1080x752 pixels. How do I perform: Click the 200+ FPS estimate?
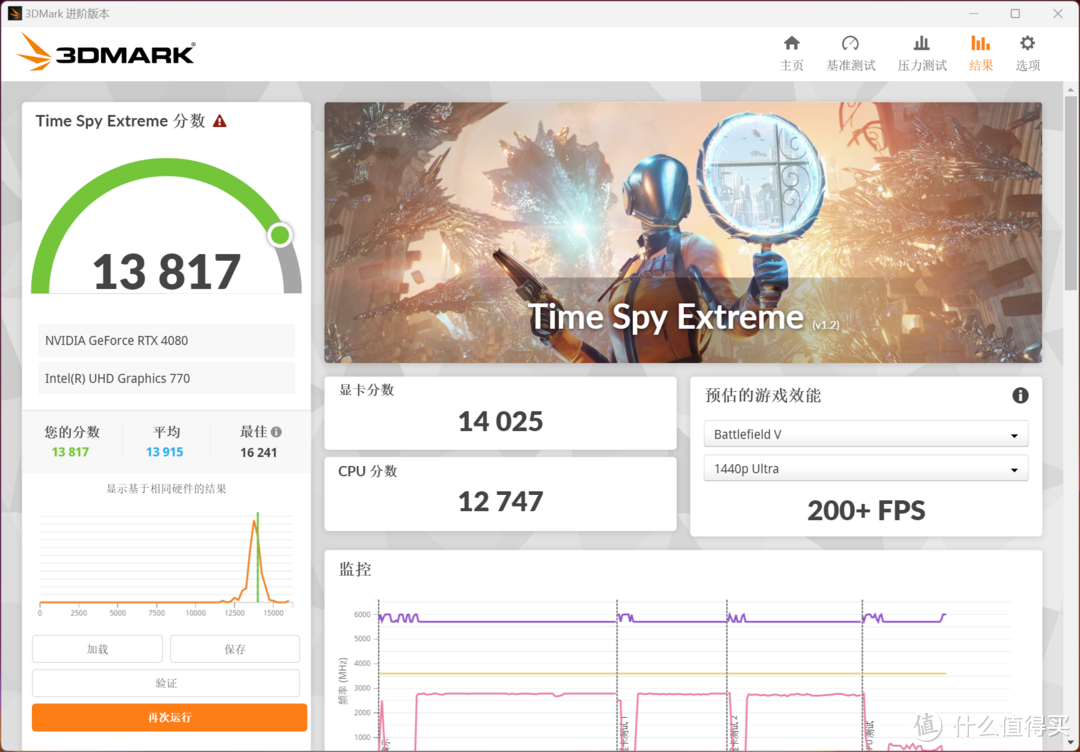866,511
